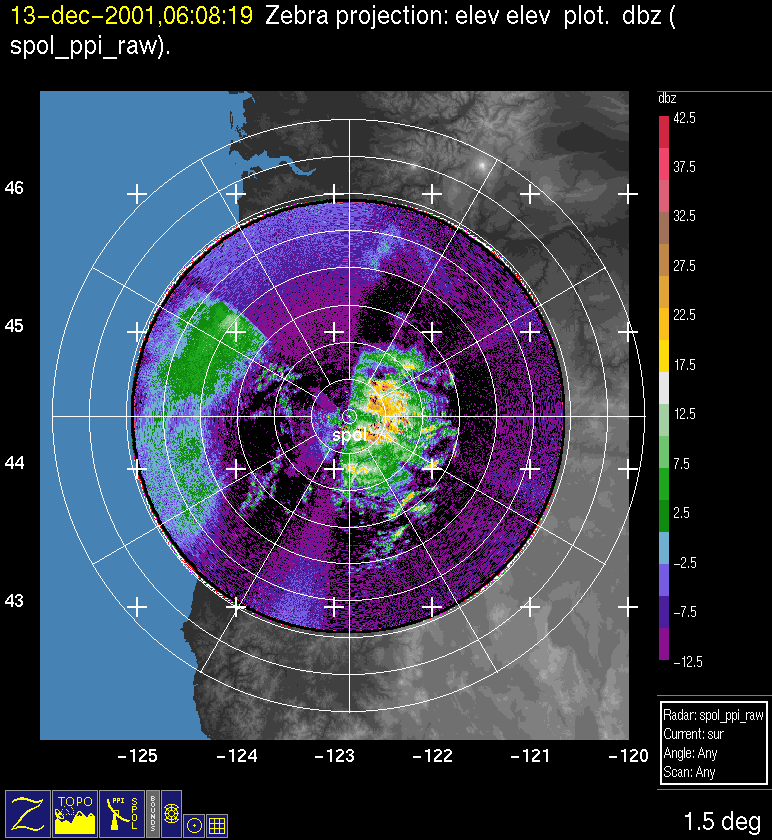Click the '1.5 deg' elevation label
The width and height of the screenshot is (772, 840).
721,821
